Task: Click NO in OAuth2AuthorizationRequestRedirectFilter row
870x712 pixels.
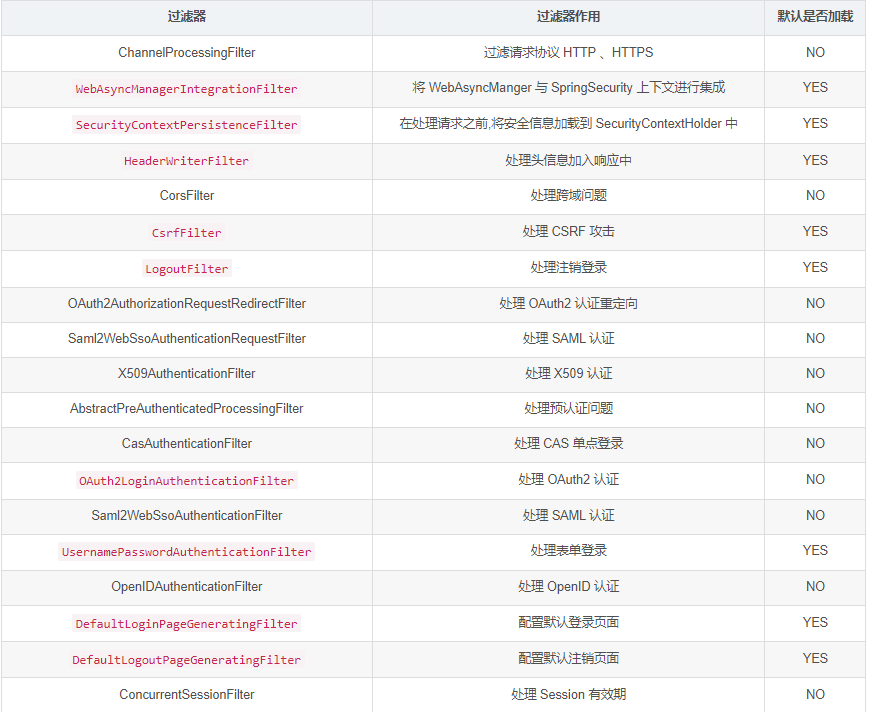Action: [815, 304]
